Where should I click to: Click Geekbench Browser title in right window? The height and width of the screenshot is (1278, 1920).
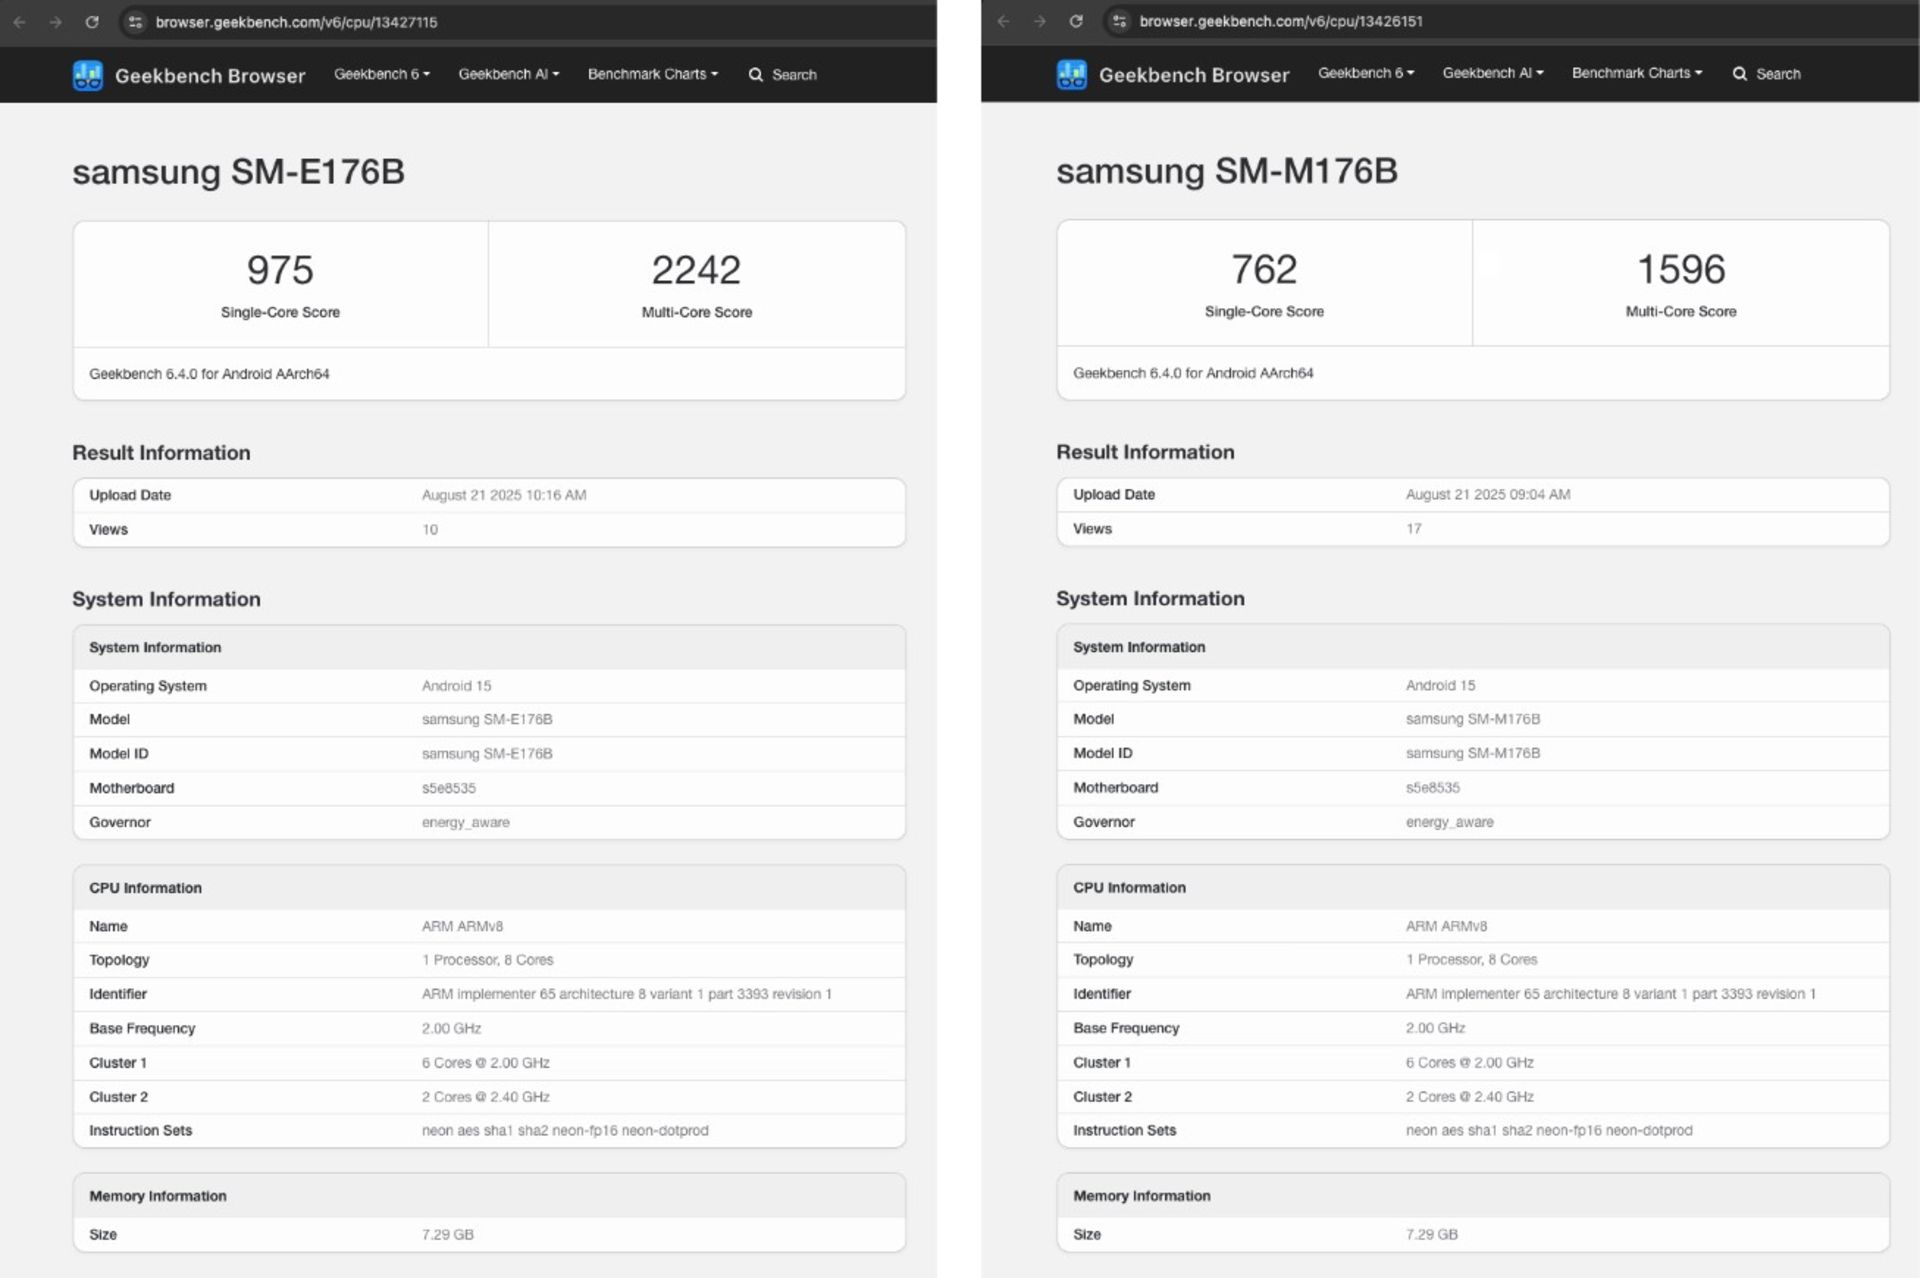[x=1194, y=75]
